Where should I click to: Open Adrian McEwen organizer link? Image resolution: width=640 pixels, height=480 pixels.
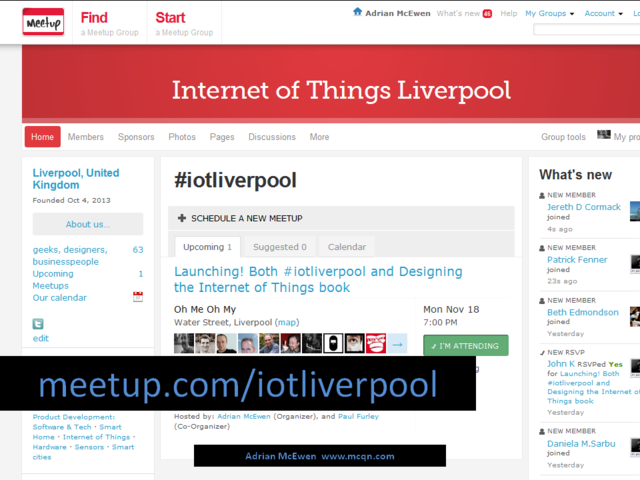click(244, 416)
